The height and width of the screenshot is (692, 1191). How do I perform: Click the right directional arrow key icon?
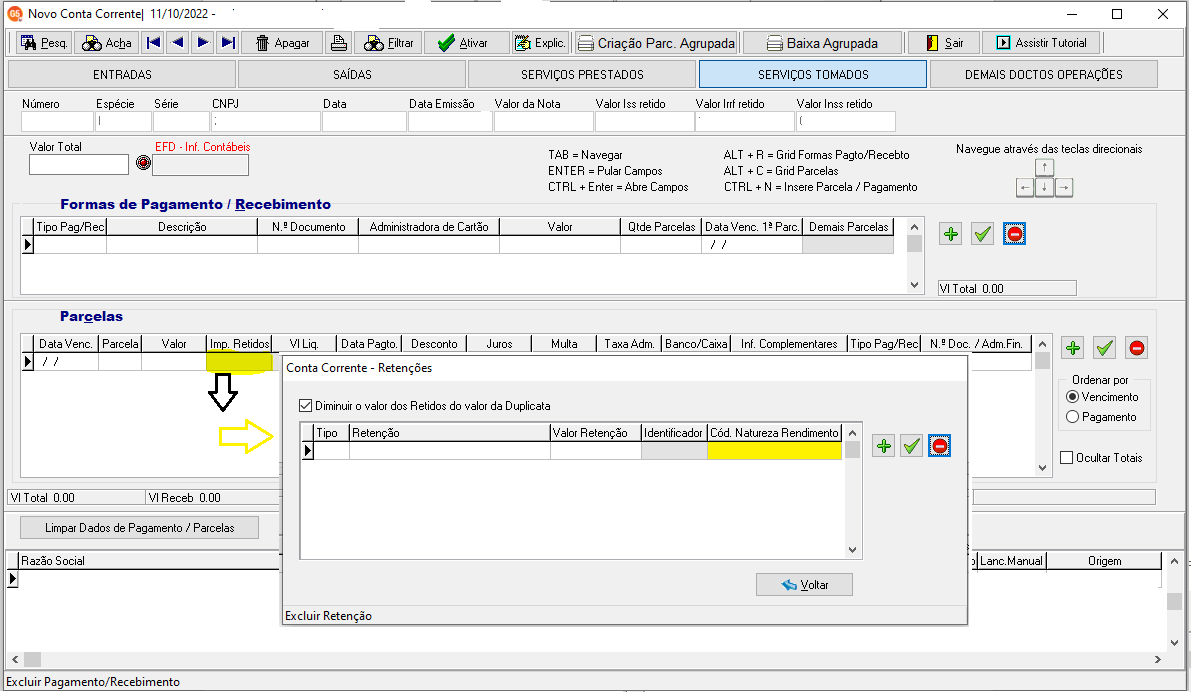coord(1064,188)
